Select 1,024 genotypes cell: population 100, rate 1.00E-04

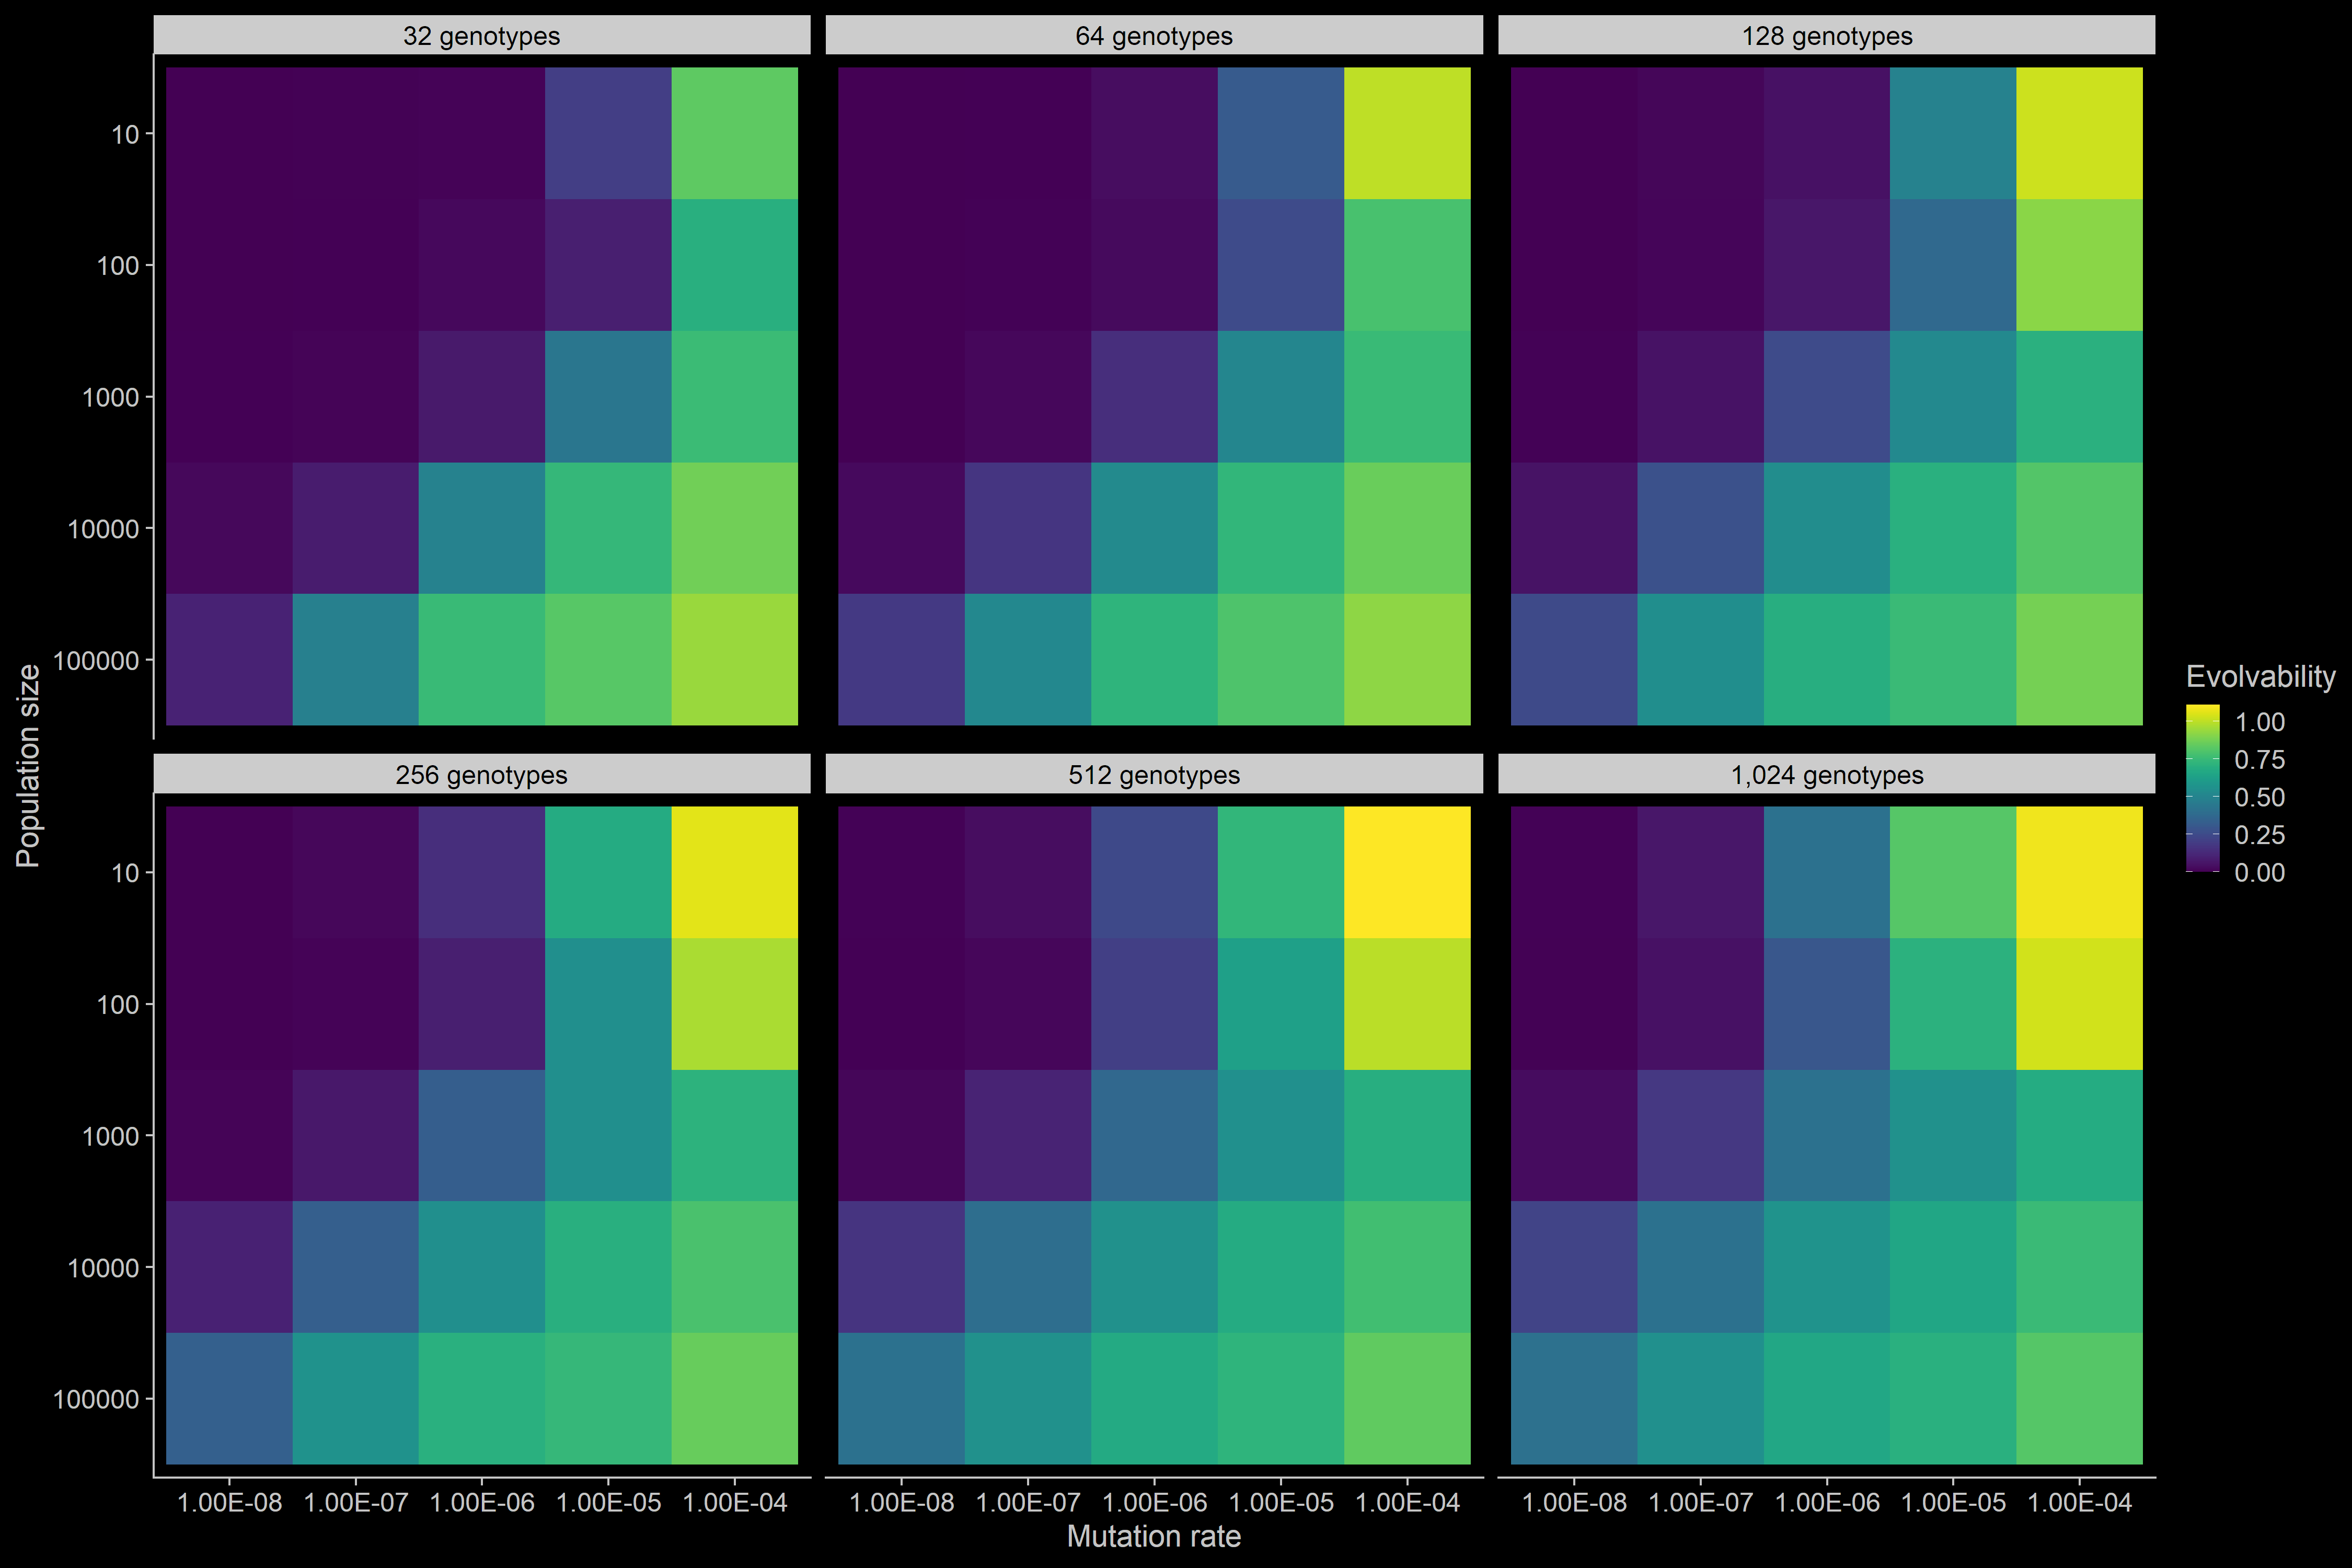(2080, 1004)
